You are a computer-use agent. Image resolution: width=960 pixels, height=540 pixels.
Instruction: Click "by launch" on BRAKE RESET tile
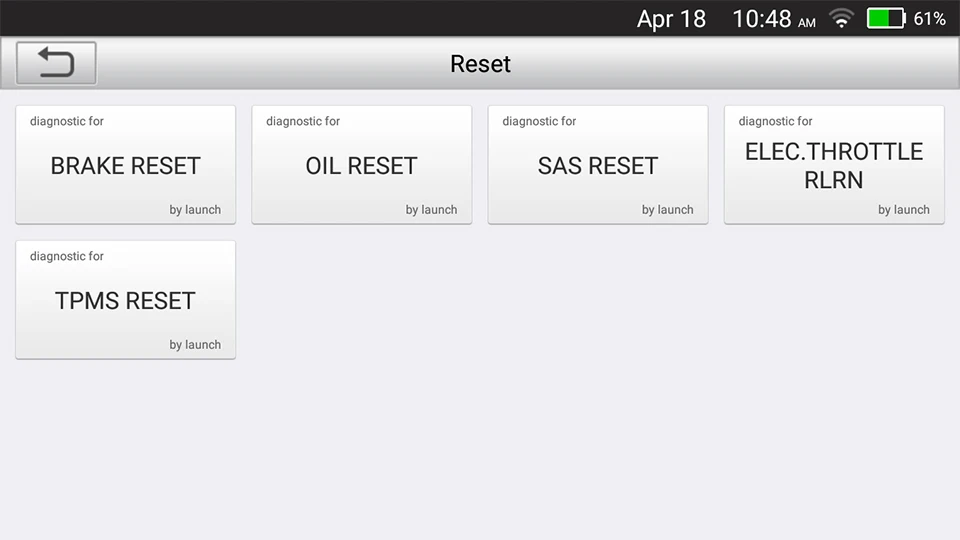195,210
